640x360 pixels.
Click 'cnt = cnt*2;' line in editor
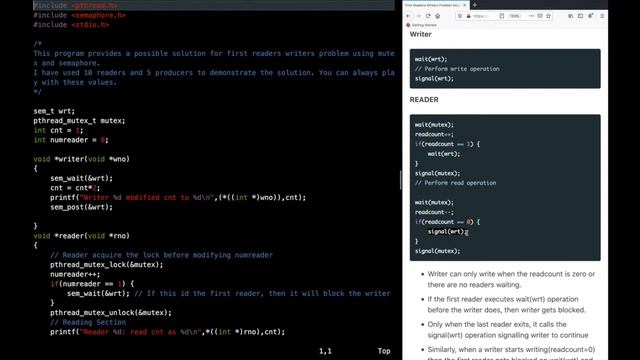point(75,188)
